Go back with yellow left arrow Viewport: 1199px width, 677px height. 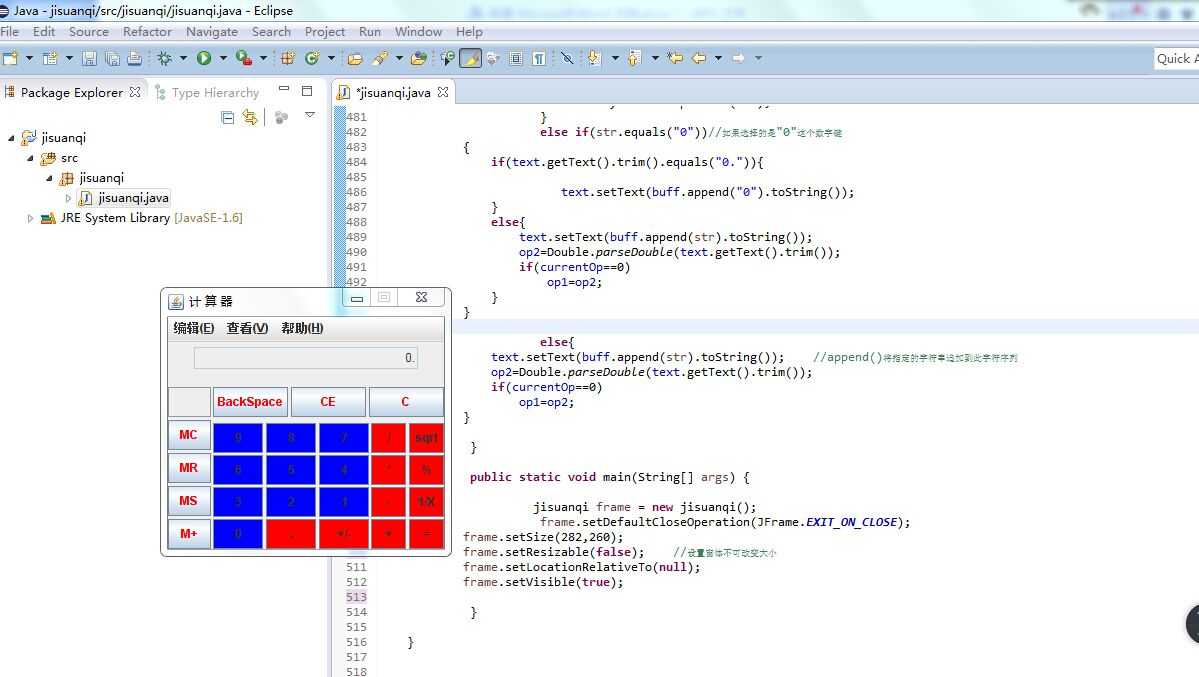click(699, 58)
